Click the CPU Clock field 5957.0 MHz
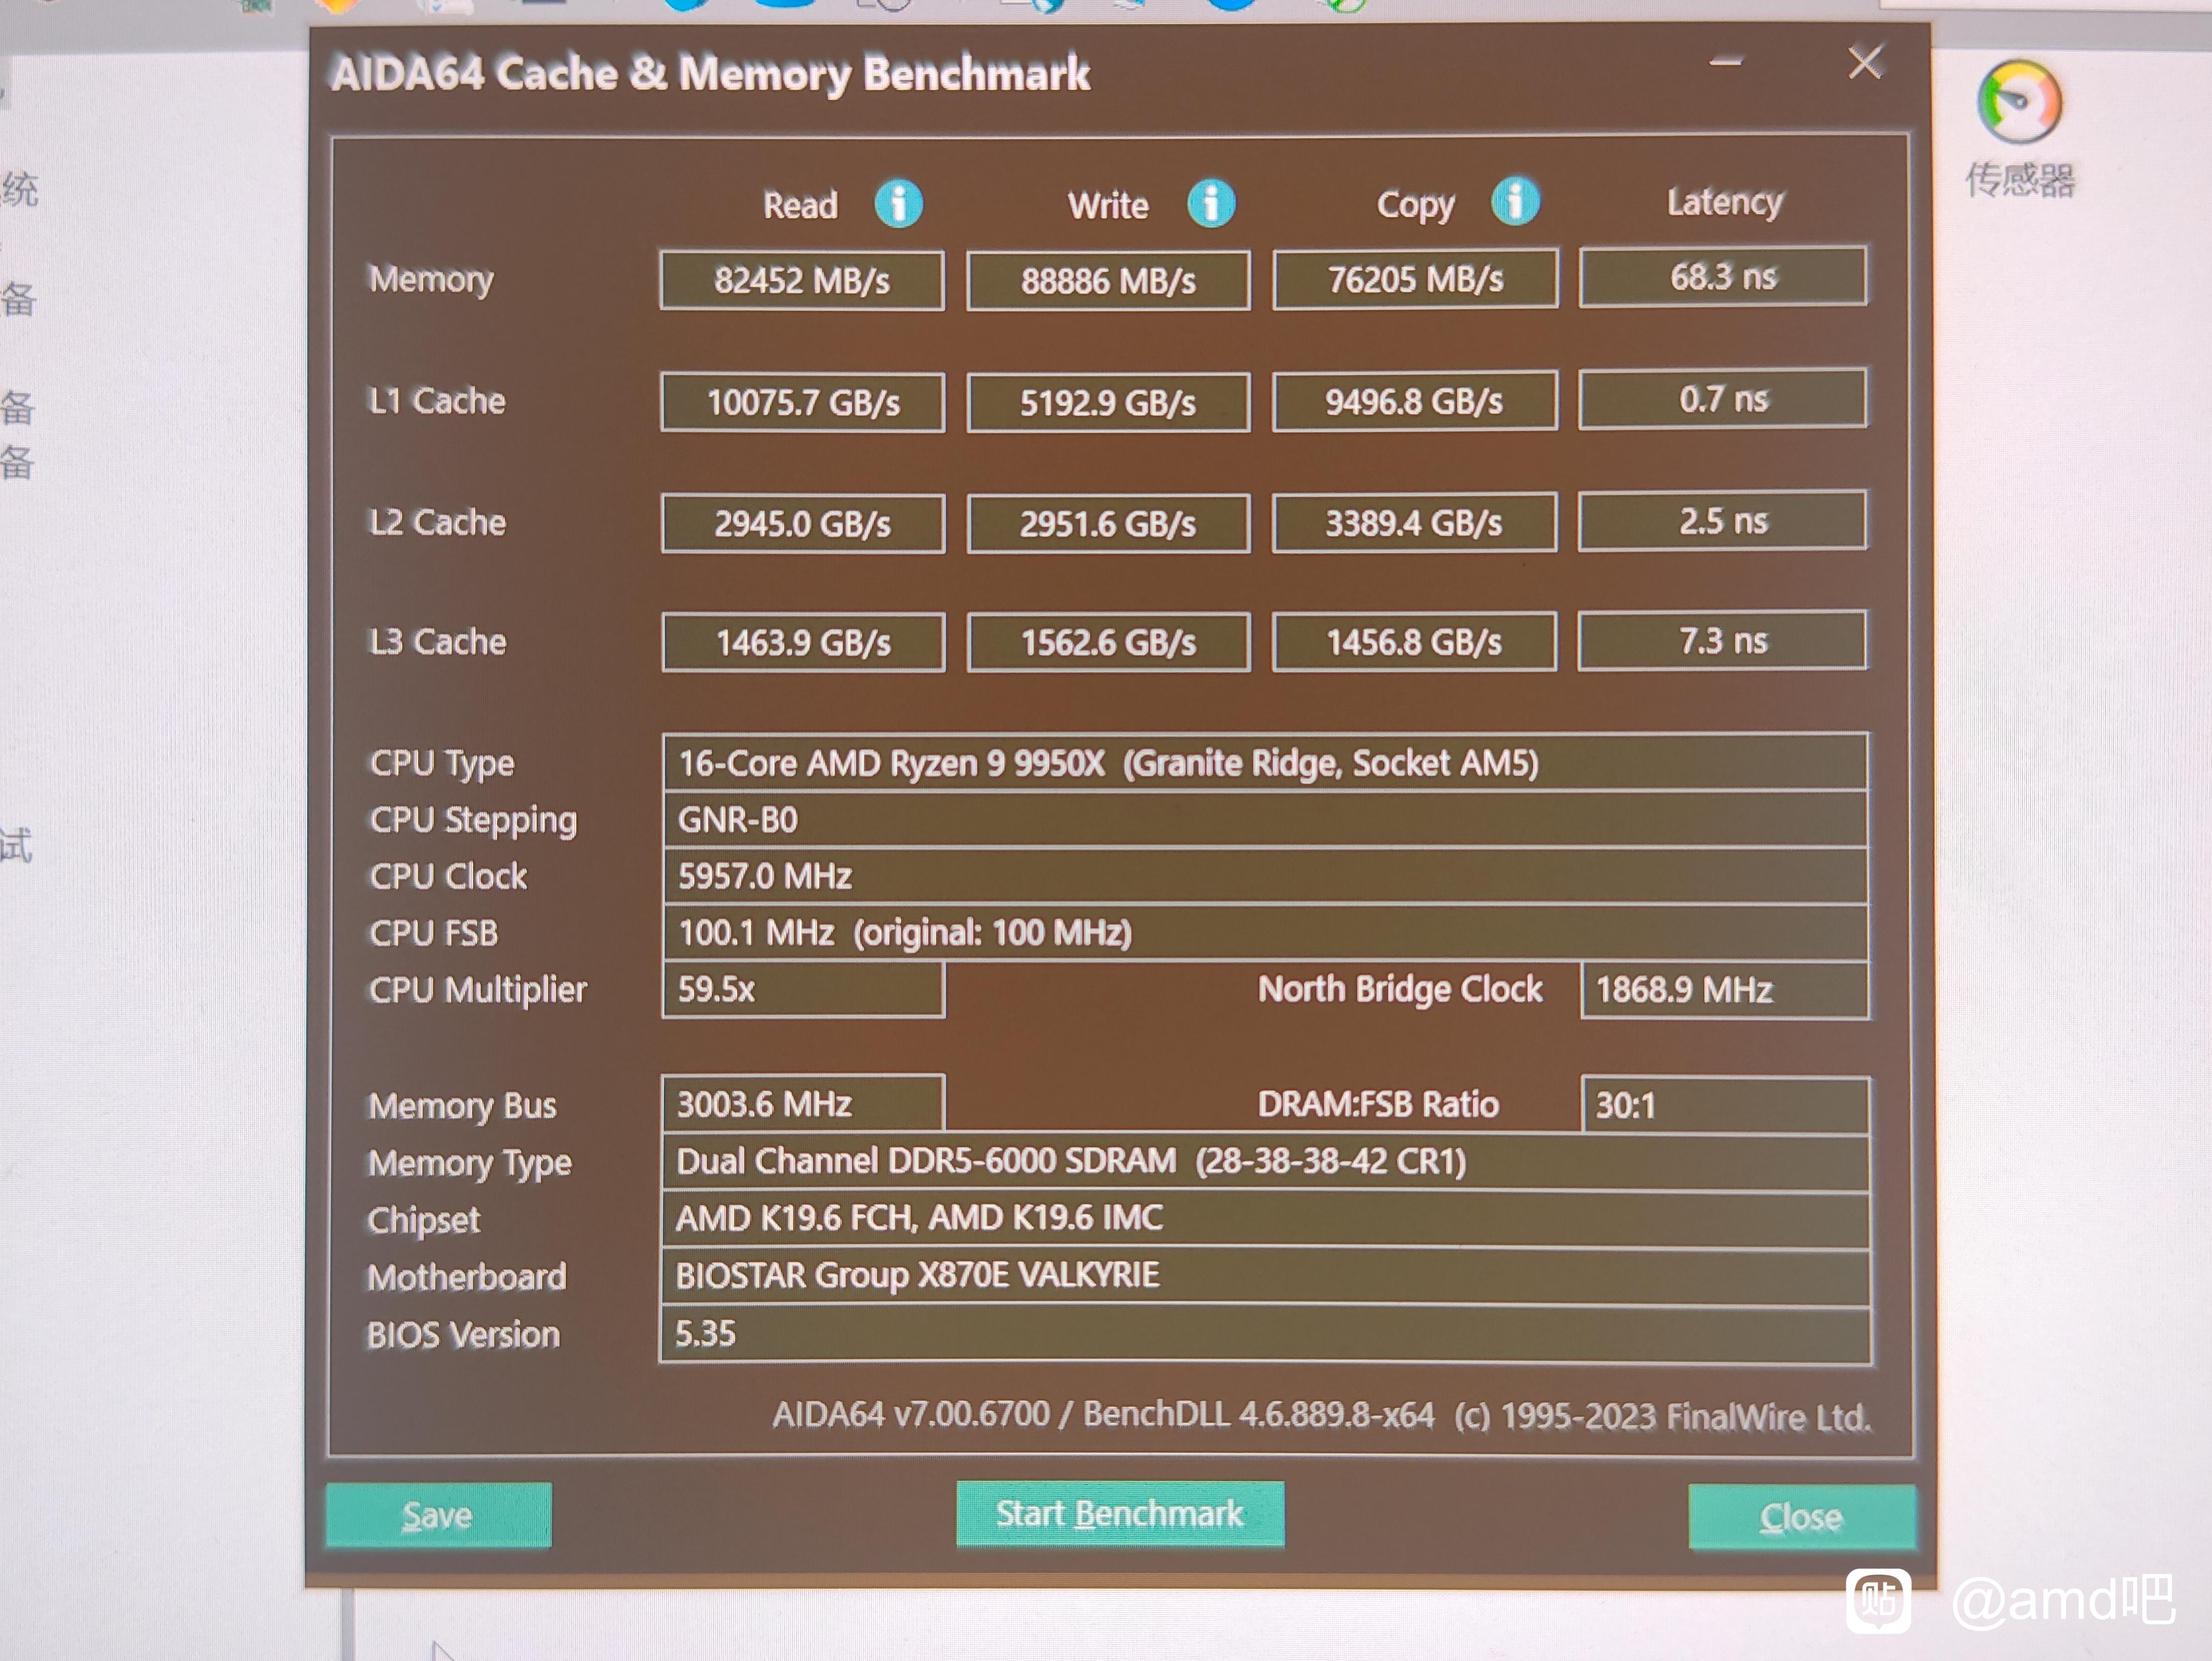 [1265, 876]
